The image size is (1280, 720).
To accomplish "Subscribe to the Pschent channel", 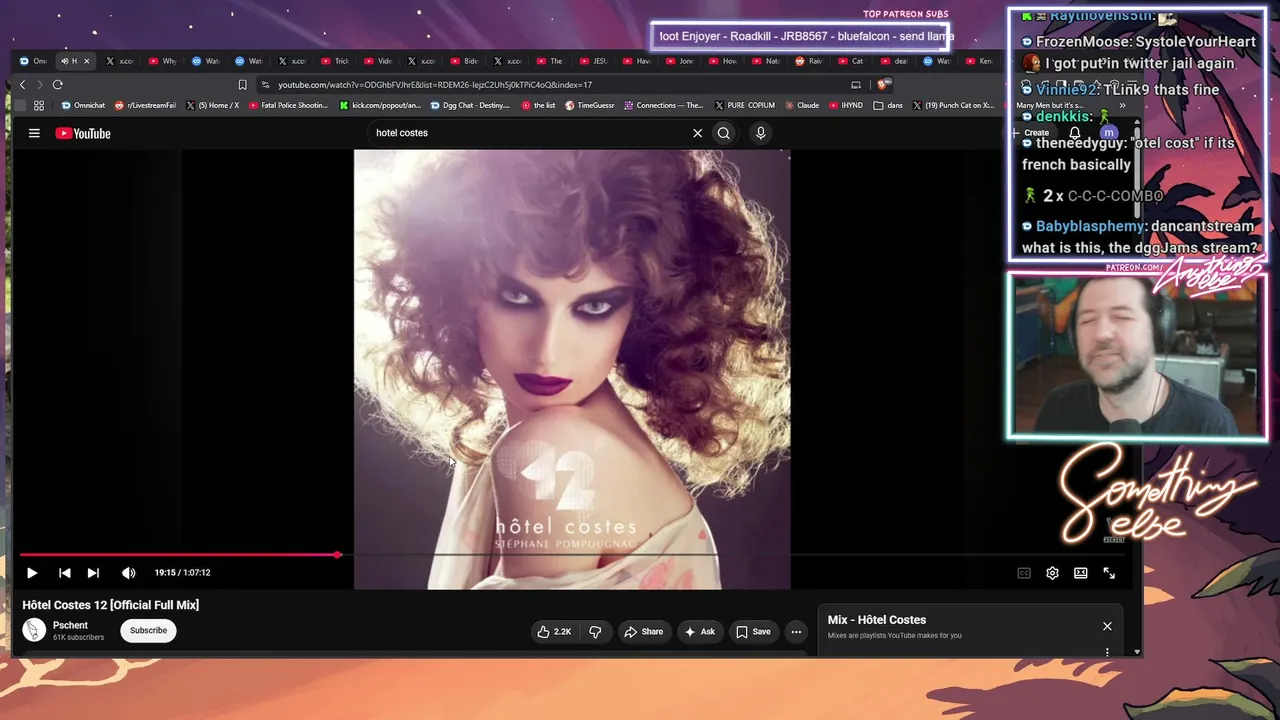I will point(148,630).
